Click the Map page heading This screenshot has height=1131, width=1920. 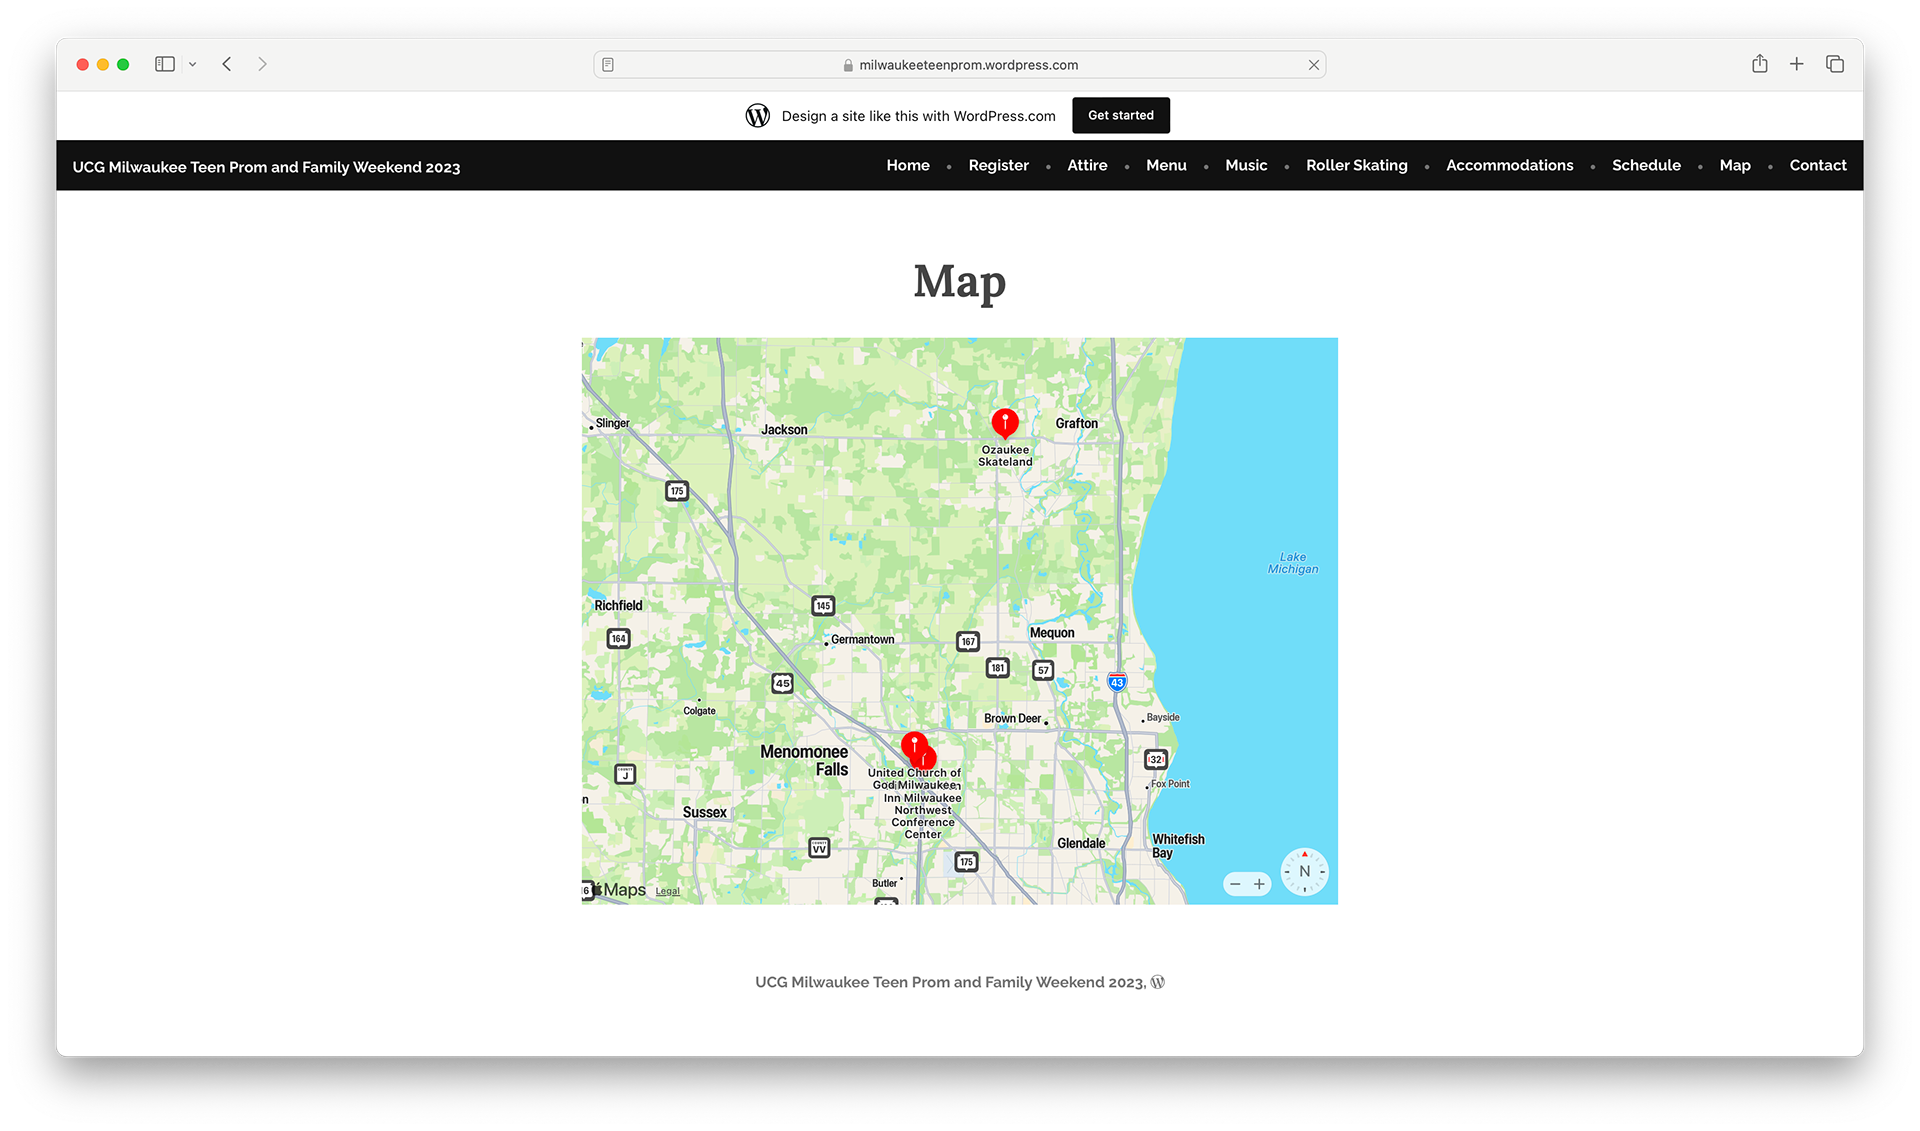[x=959, y=282]
